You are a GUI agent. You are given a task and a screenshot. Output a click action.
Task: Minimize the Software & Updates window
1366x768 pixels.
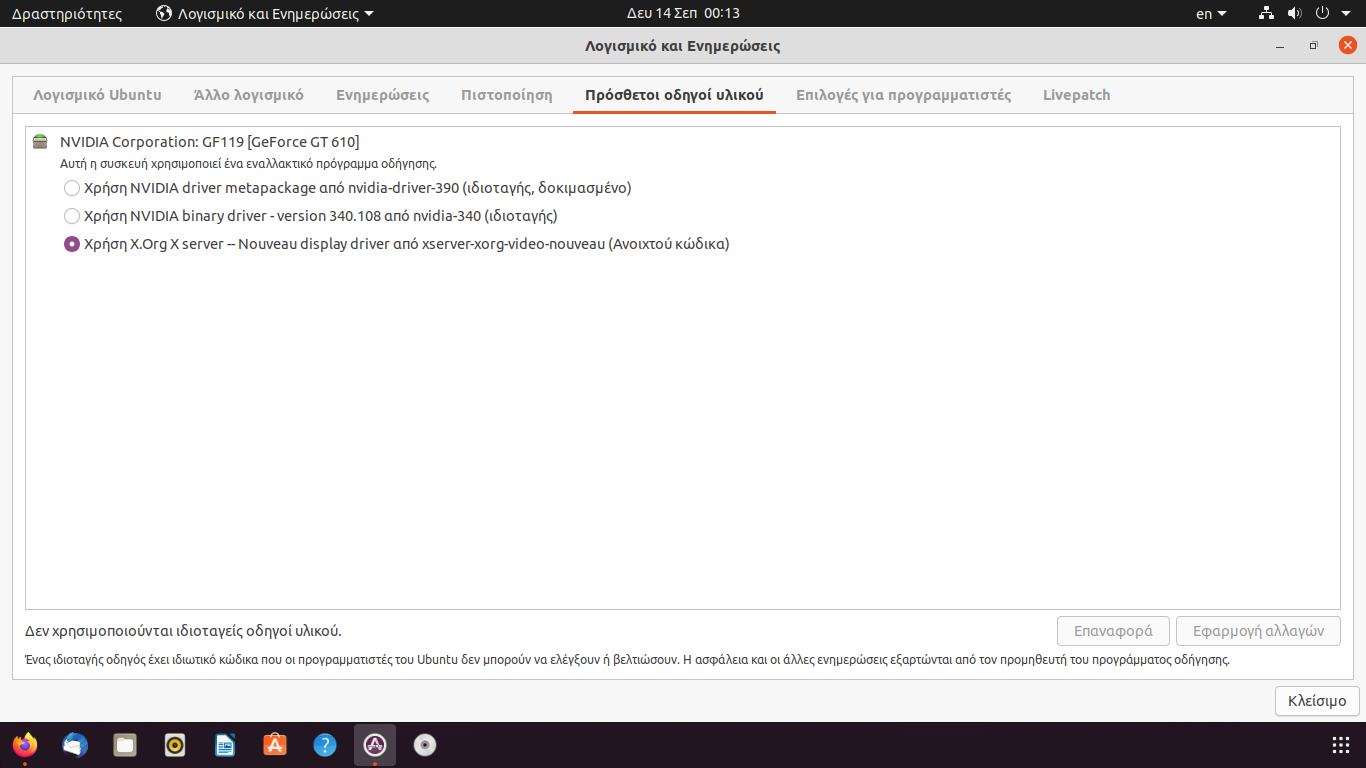(1281, 46)
